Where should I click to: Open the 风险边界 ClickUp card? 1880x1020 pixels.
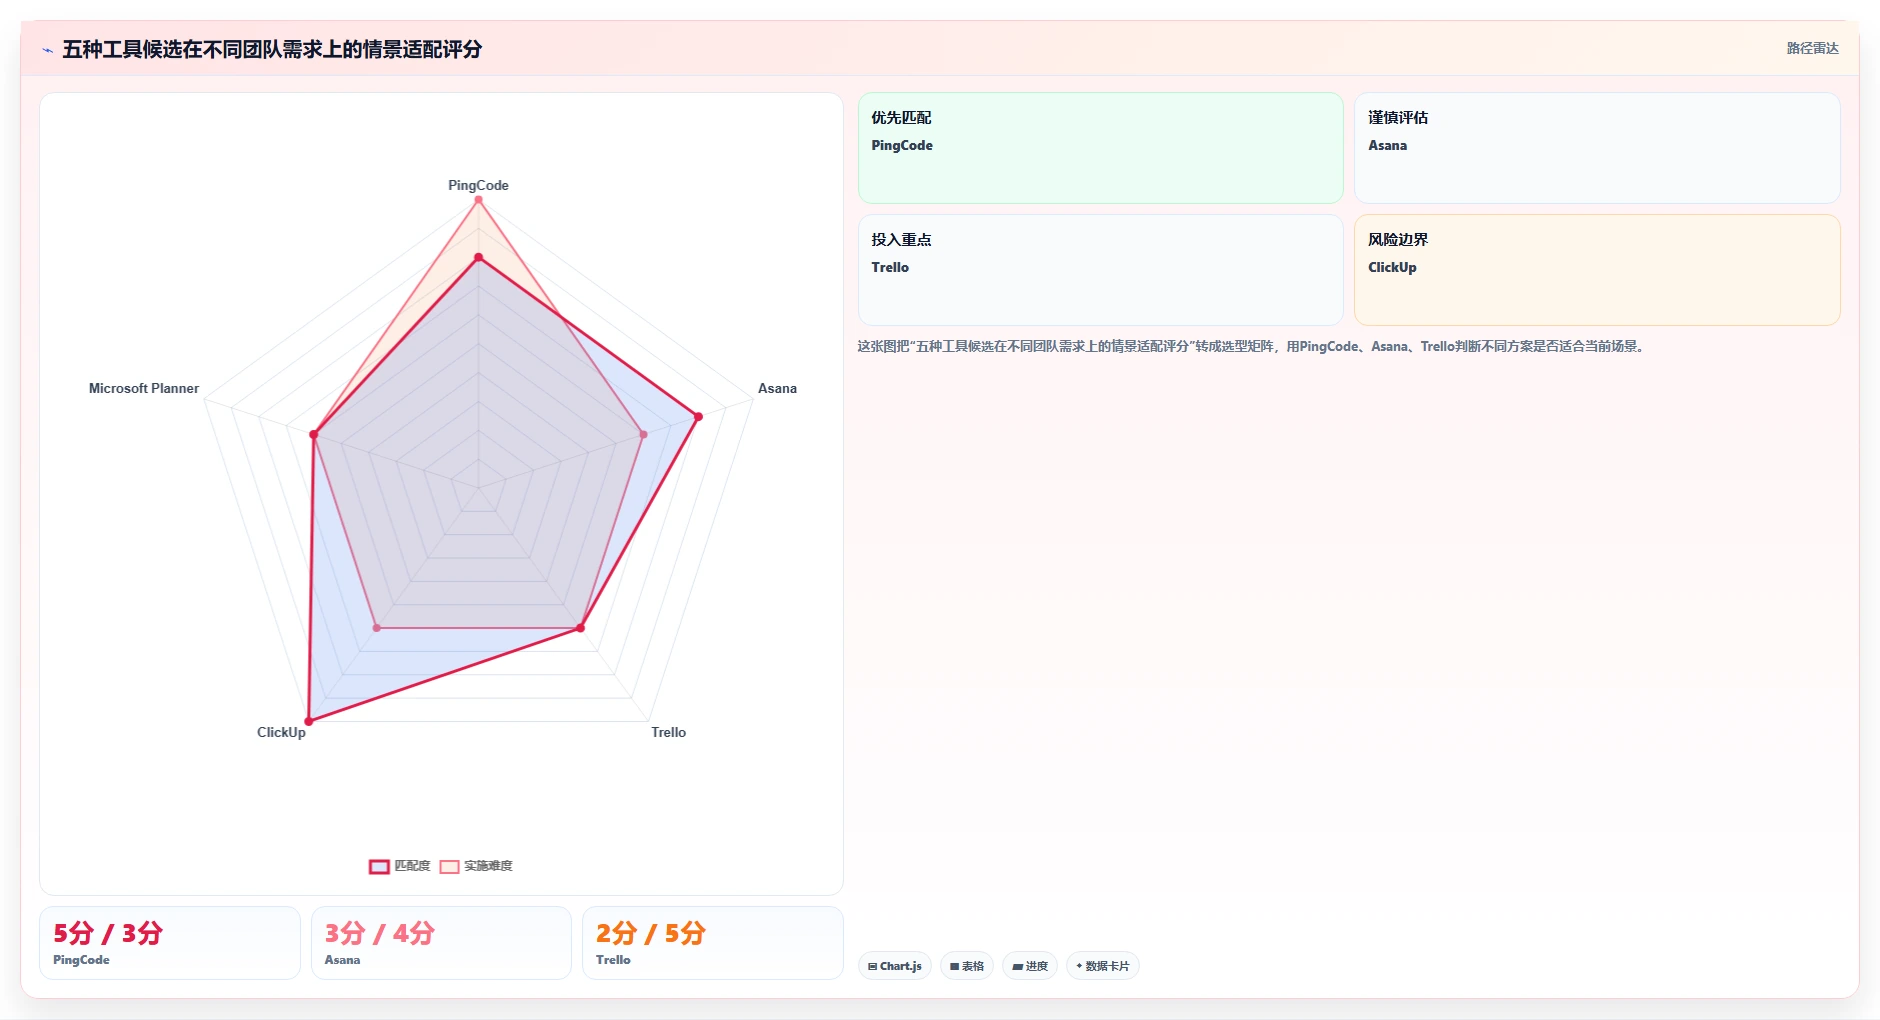pos(1597,270)
